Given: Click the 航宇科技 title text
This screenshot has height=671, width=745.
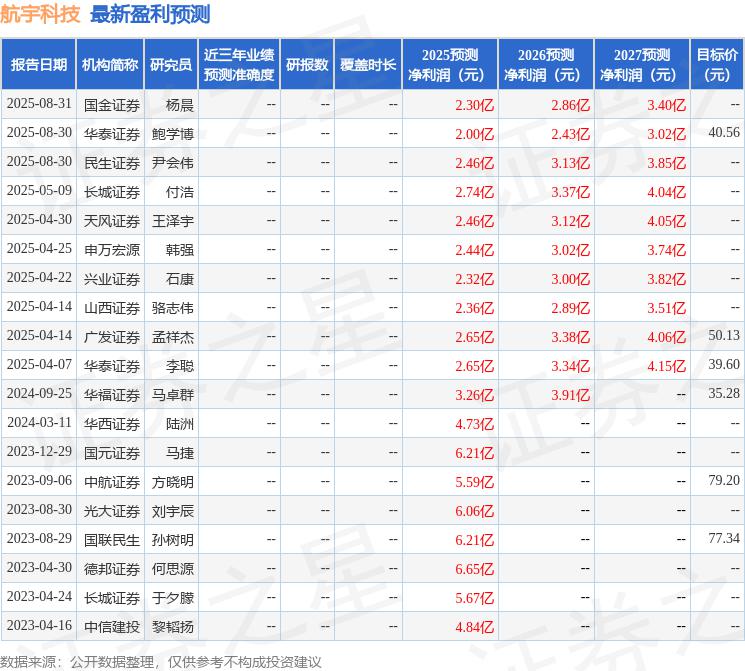Looking at the screenshot, I should tap(40, 14).
